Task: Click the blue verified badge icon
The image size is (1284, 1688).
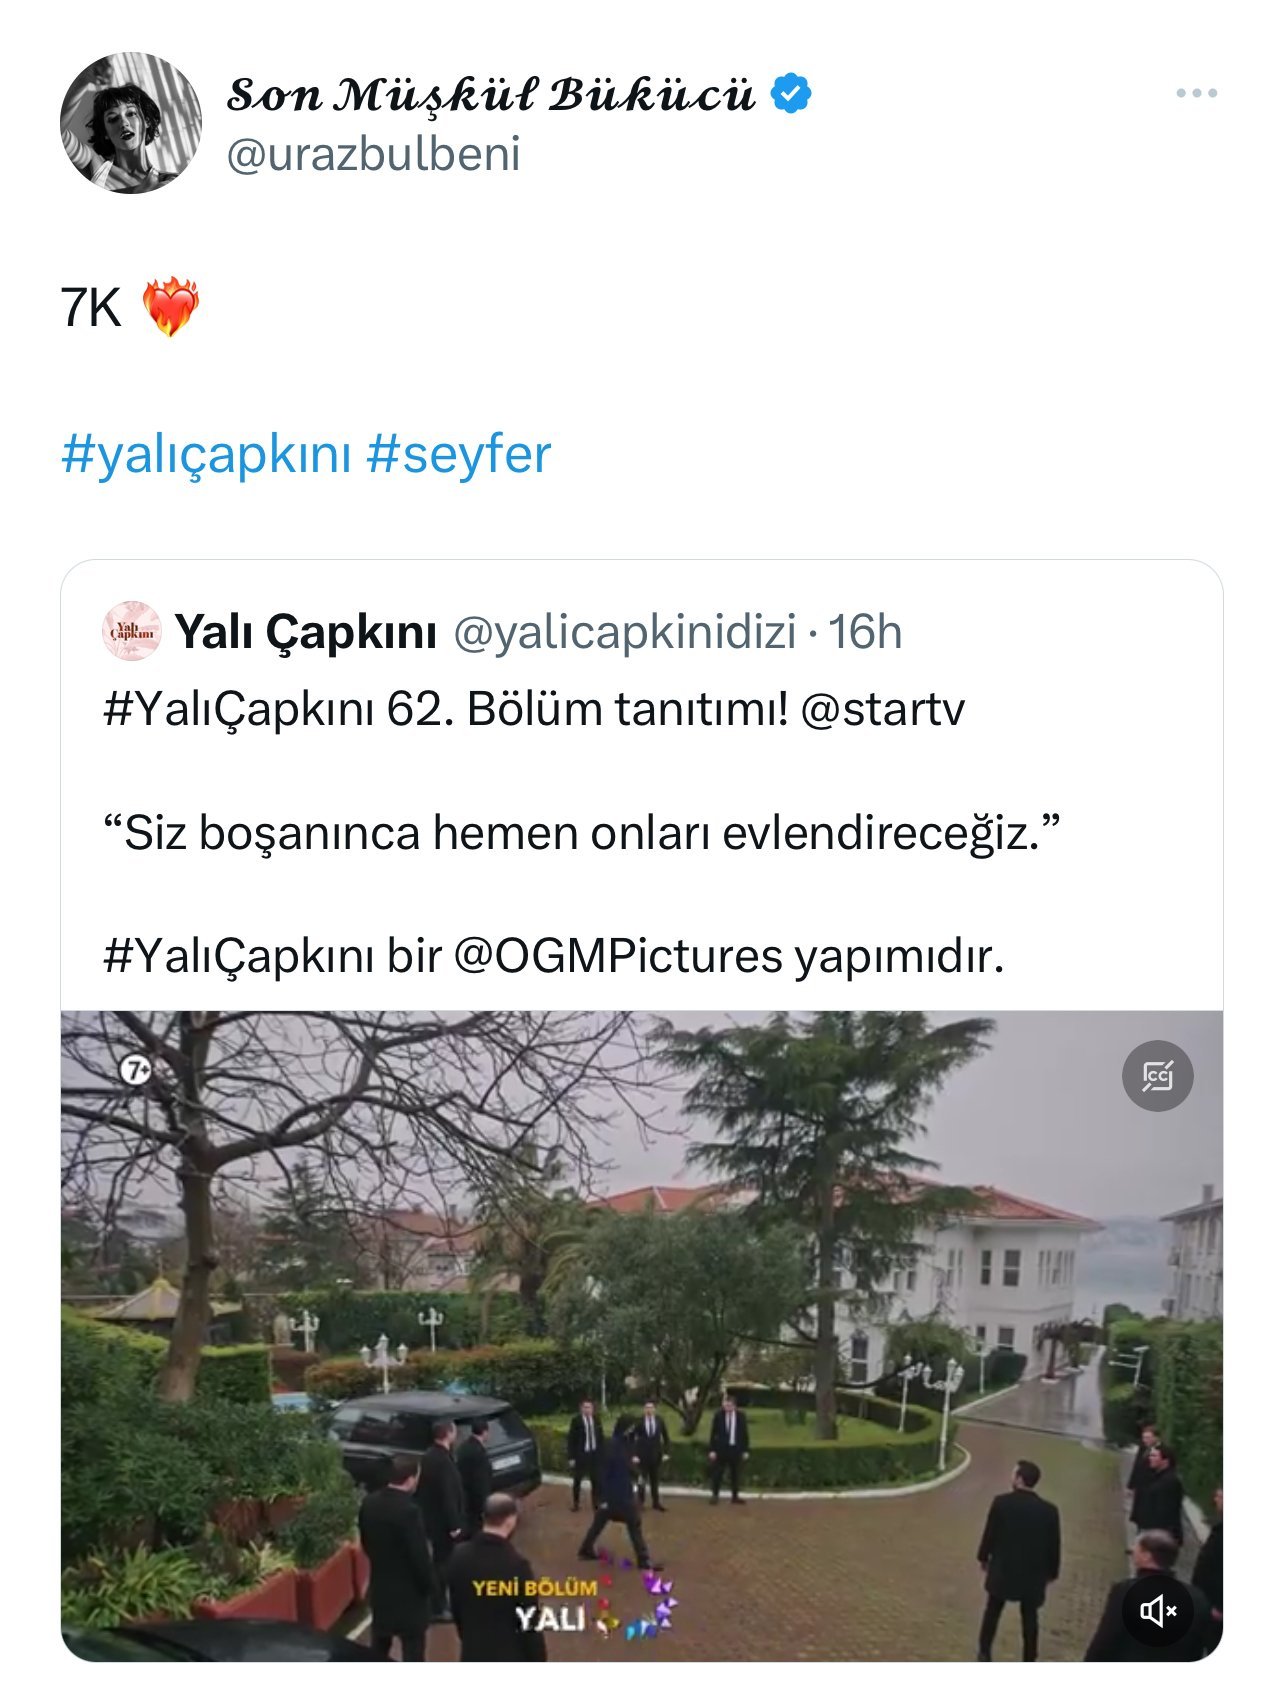Action: pos(791,93)
